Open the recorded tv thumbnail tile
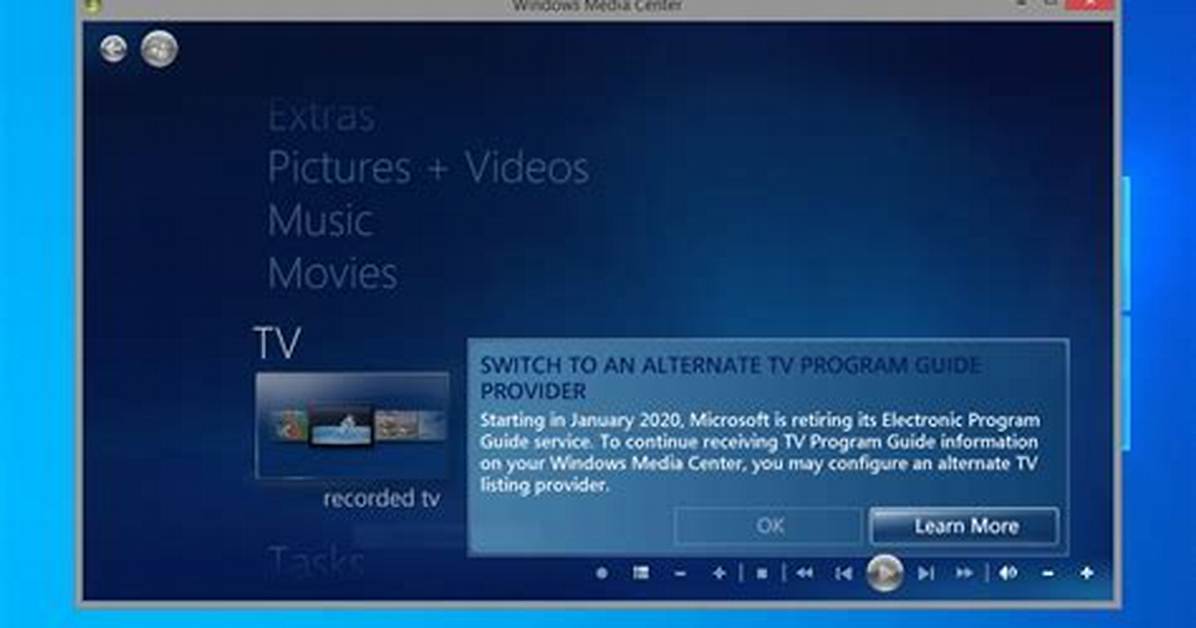This screenshot has width=1196, height=628. point(352,426)
